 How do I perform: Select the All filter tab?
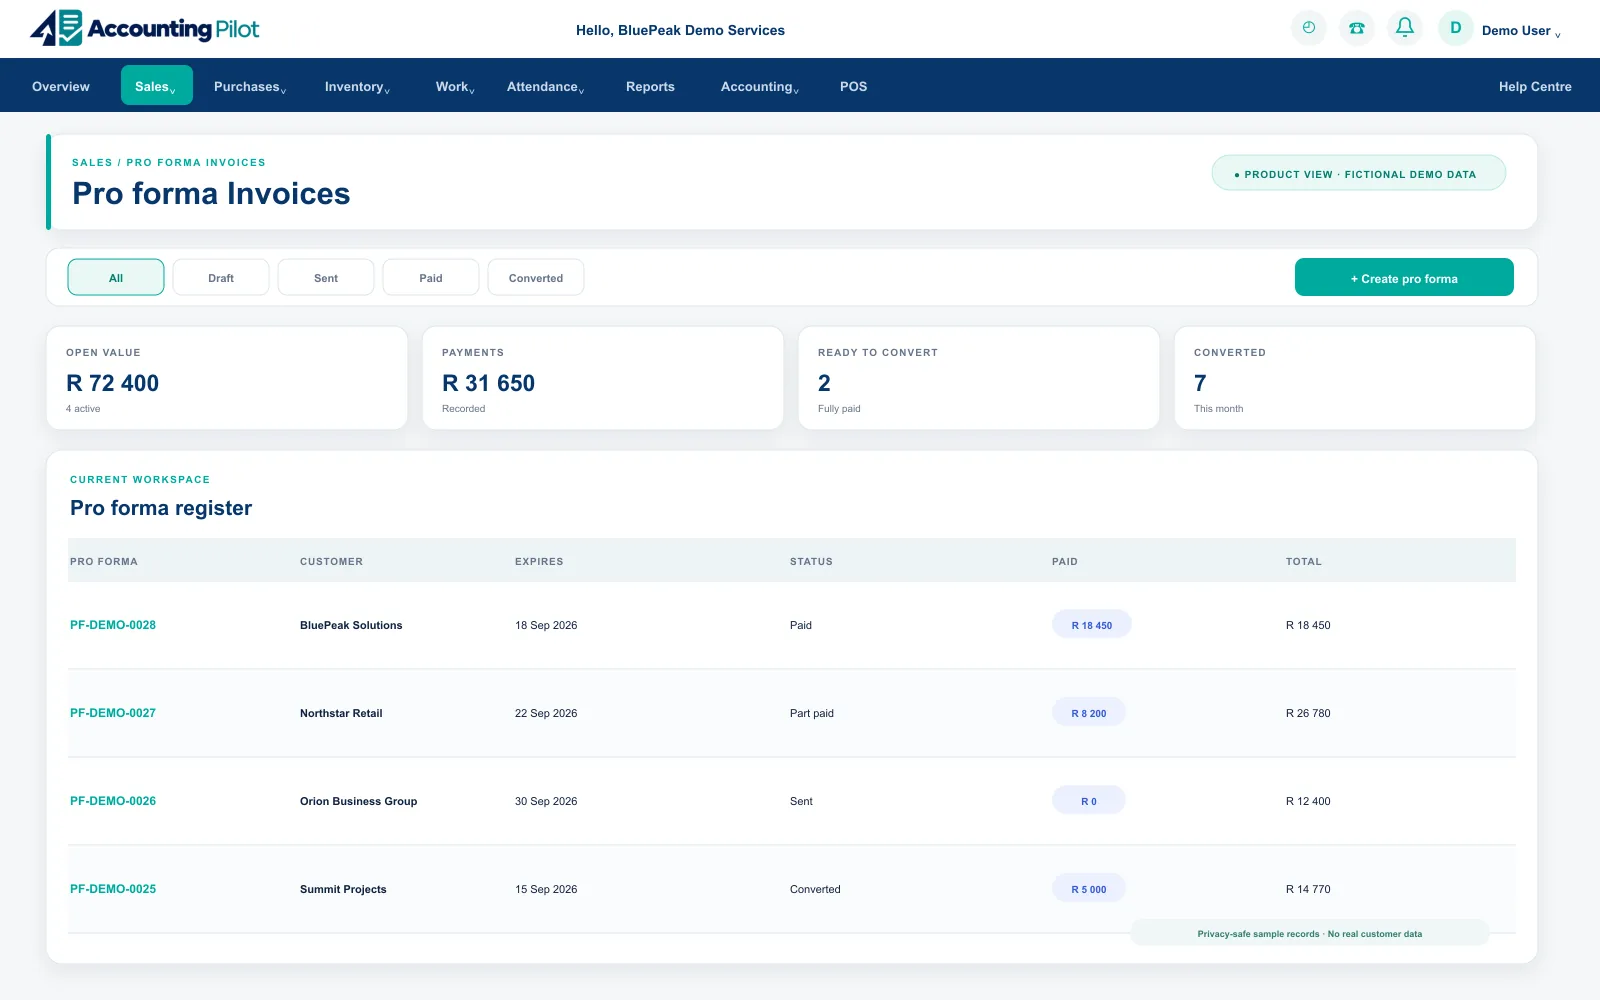pos(116,277)
